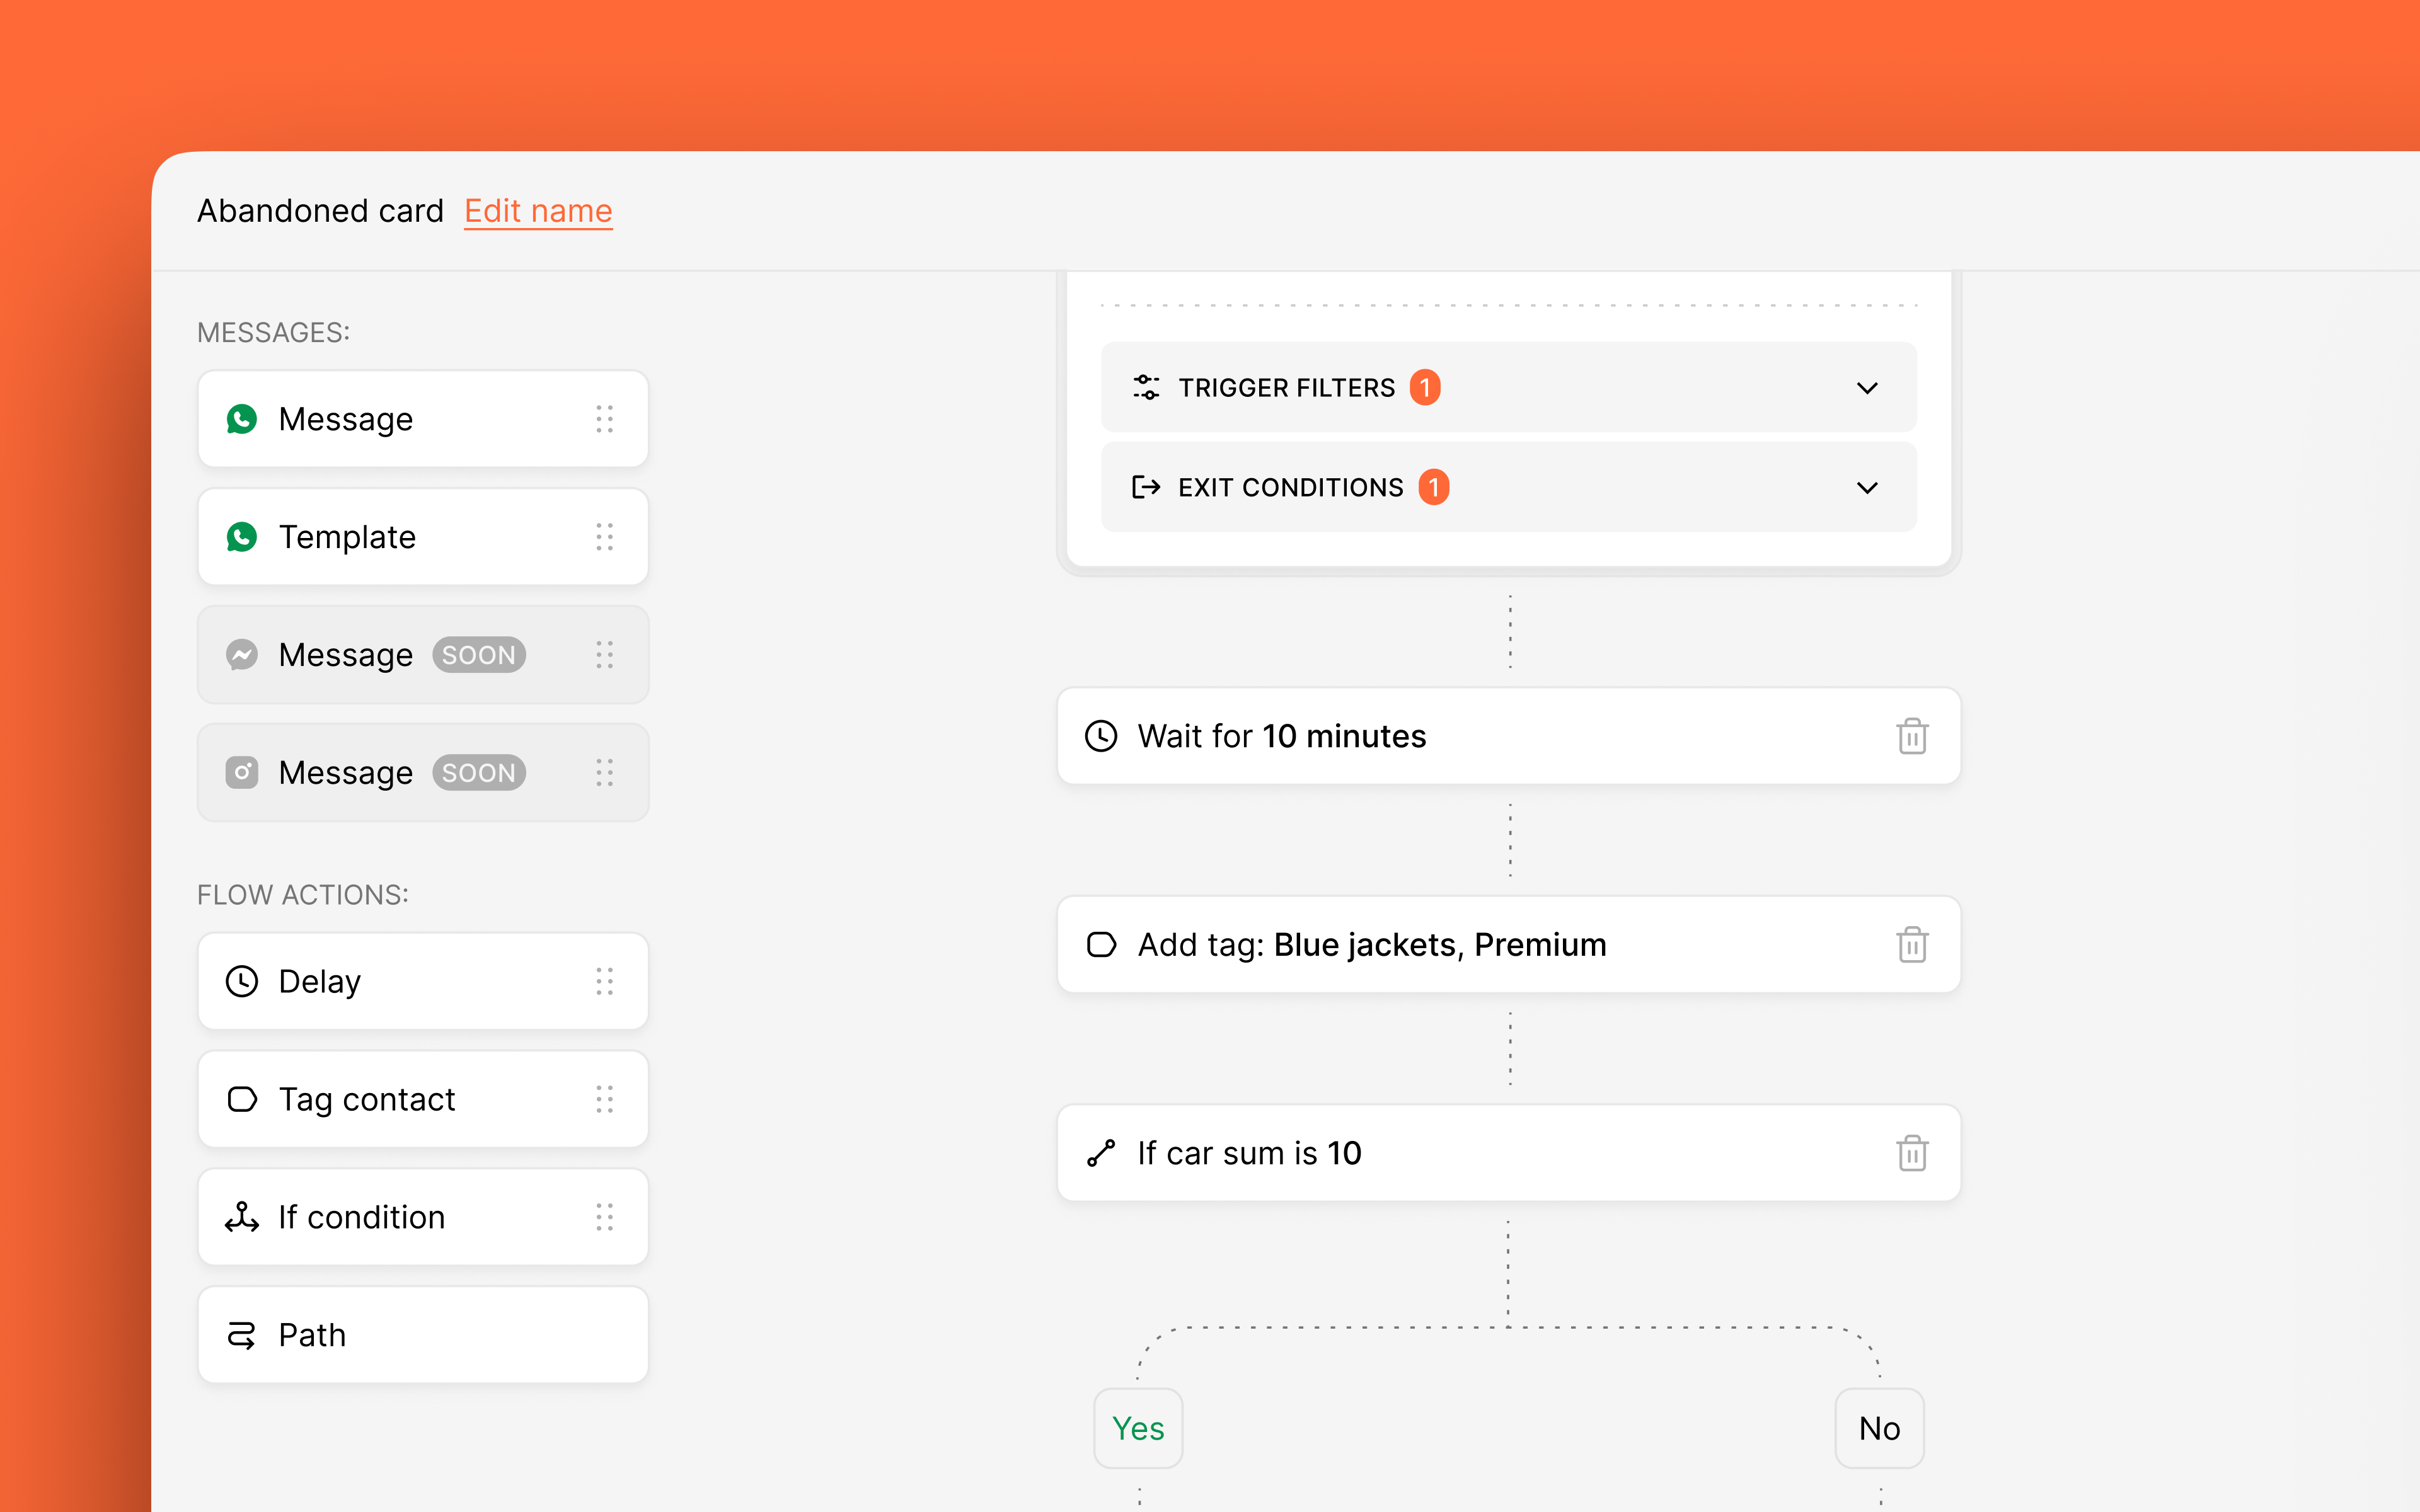2420x1512 pixels.
Task: Select the Delay flow action
Action: [x=423, y=981]
